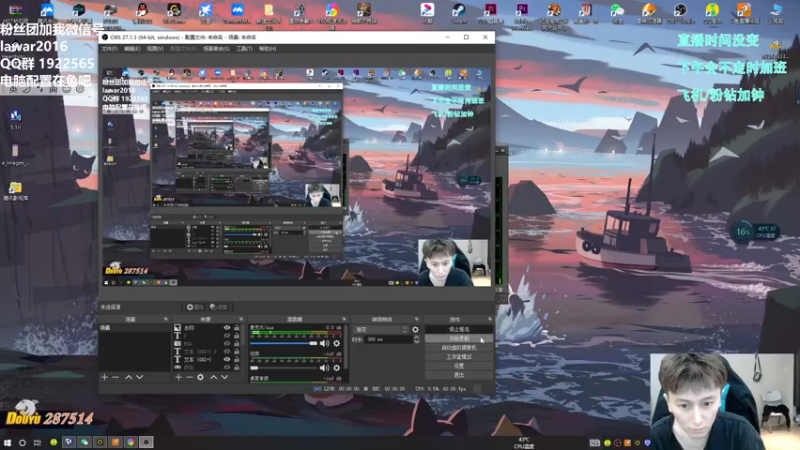
Task: Select the 场景 item in Scenes list
Action: (x=135, y=328)
